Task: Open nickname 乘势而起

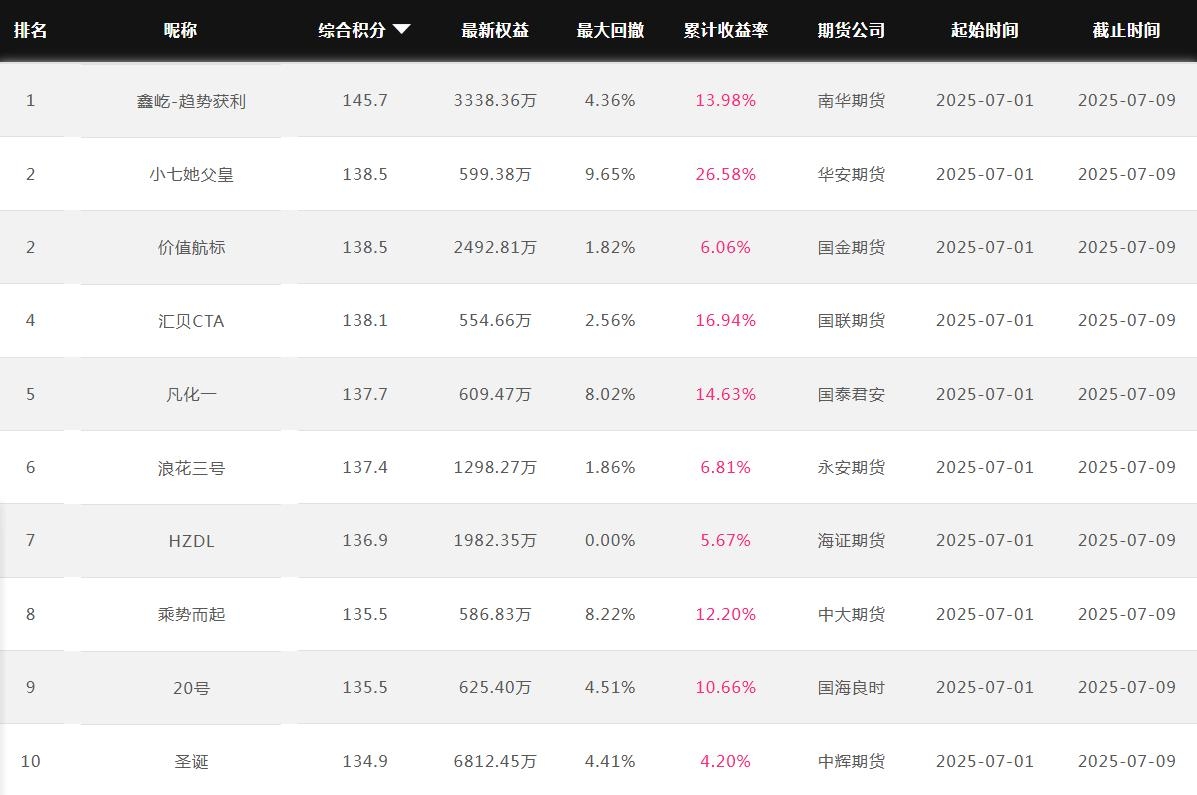Action: (x=192, y=614)
